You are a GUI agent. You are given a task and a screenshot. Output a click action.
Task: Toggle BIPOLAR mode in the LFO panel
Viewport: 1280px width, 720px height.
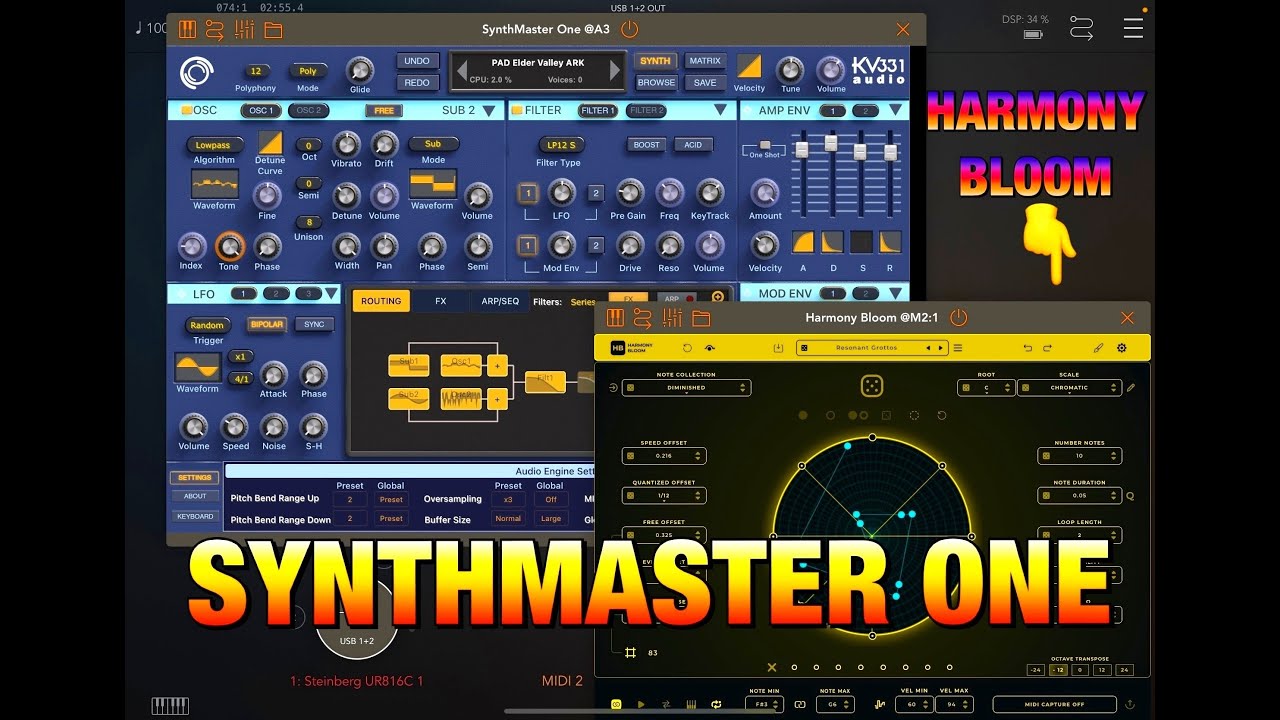266,326
